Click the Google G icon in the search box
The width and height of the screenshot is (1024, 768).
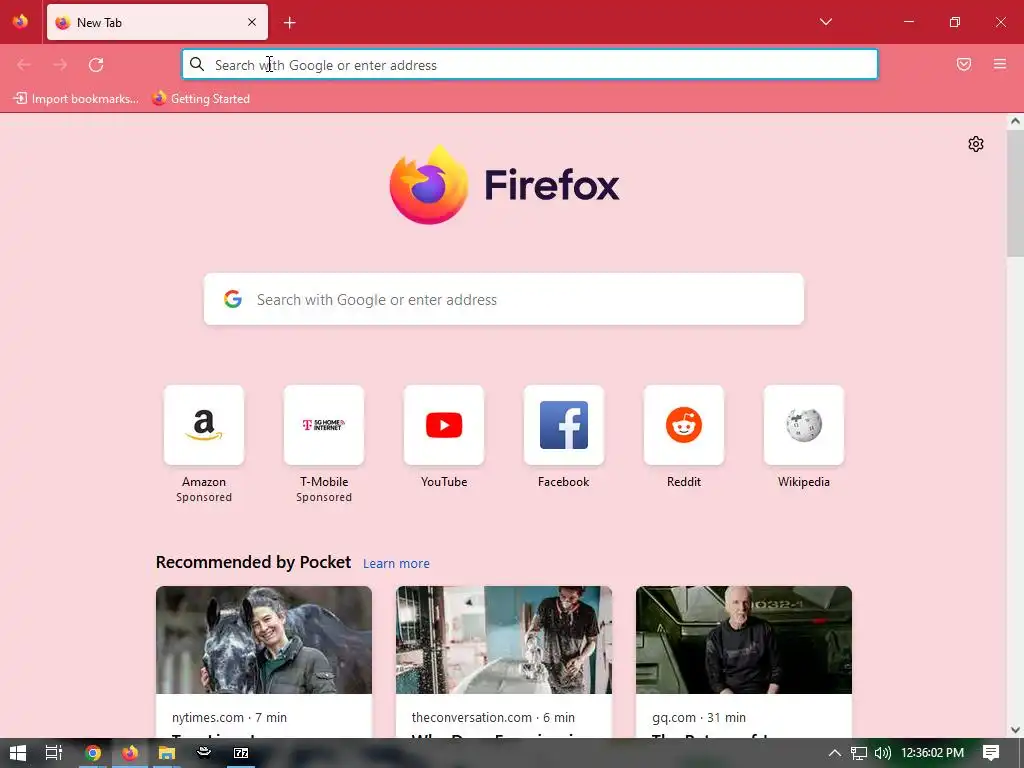[233, 299]
